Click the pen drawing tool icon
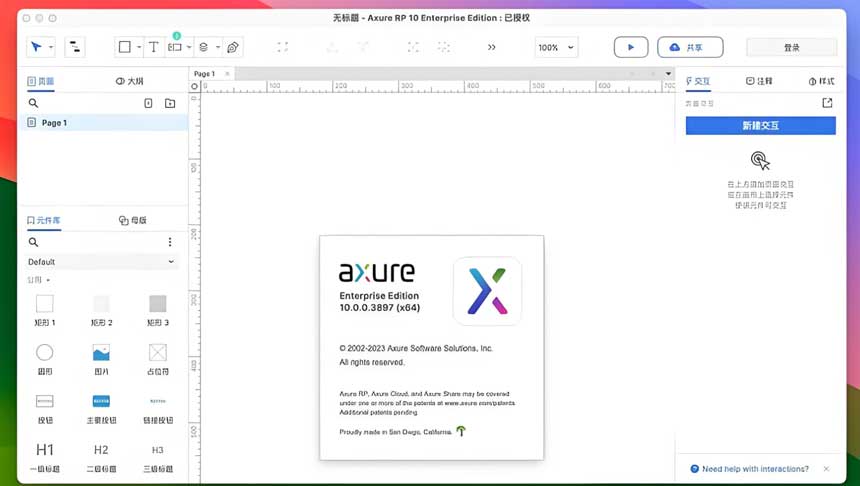This screenshot has height=486, width=860. 233,47
